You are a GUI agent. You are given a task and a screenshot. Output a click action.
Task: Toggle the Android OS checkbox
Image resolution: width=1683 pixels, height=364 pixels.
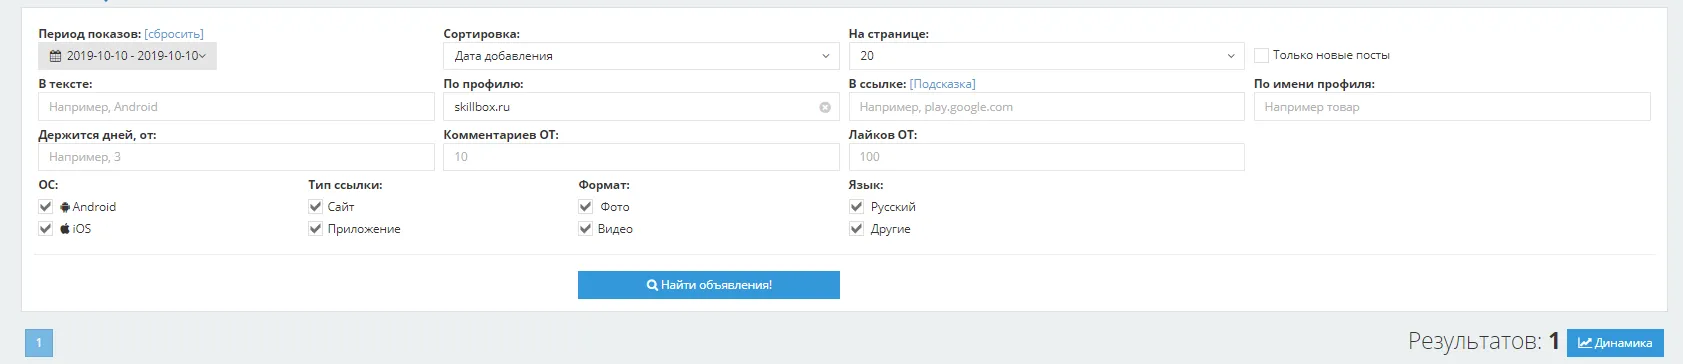[46, 207]
